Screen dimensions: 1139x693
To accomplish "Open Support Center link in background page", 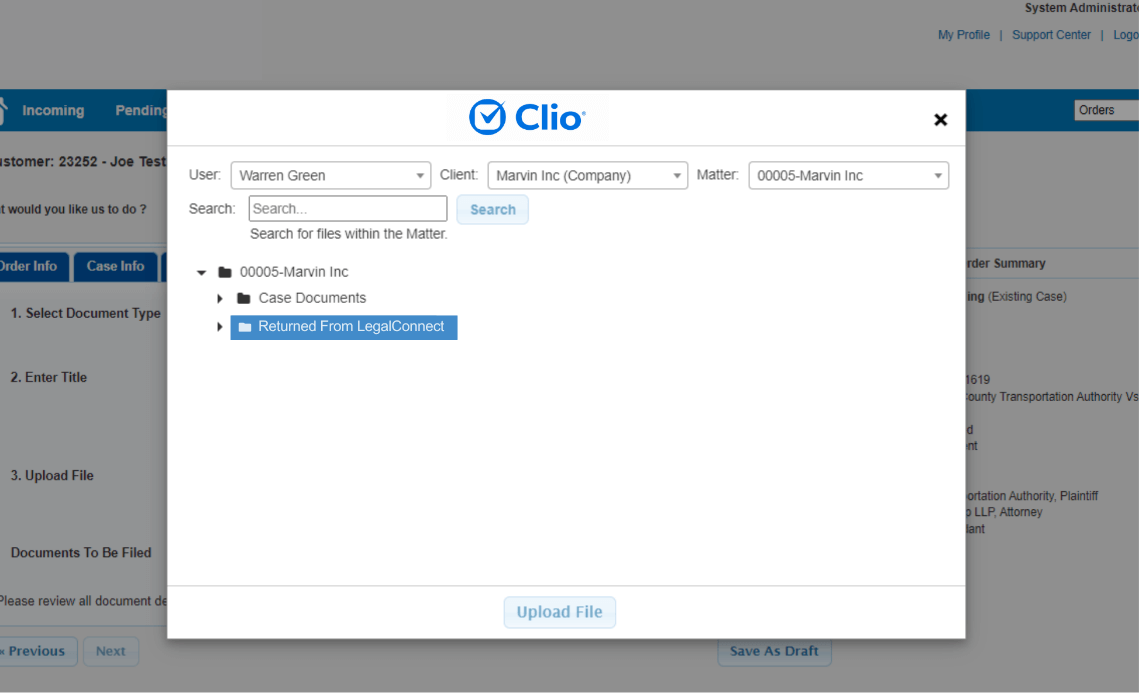I will [1051, 35].
